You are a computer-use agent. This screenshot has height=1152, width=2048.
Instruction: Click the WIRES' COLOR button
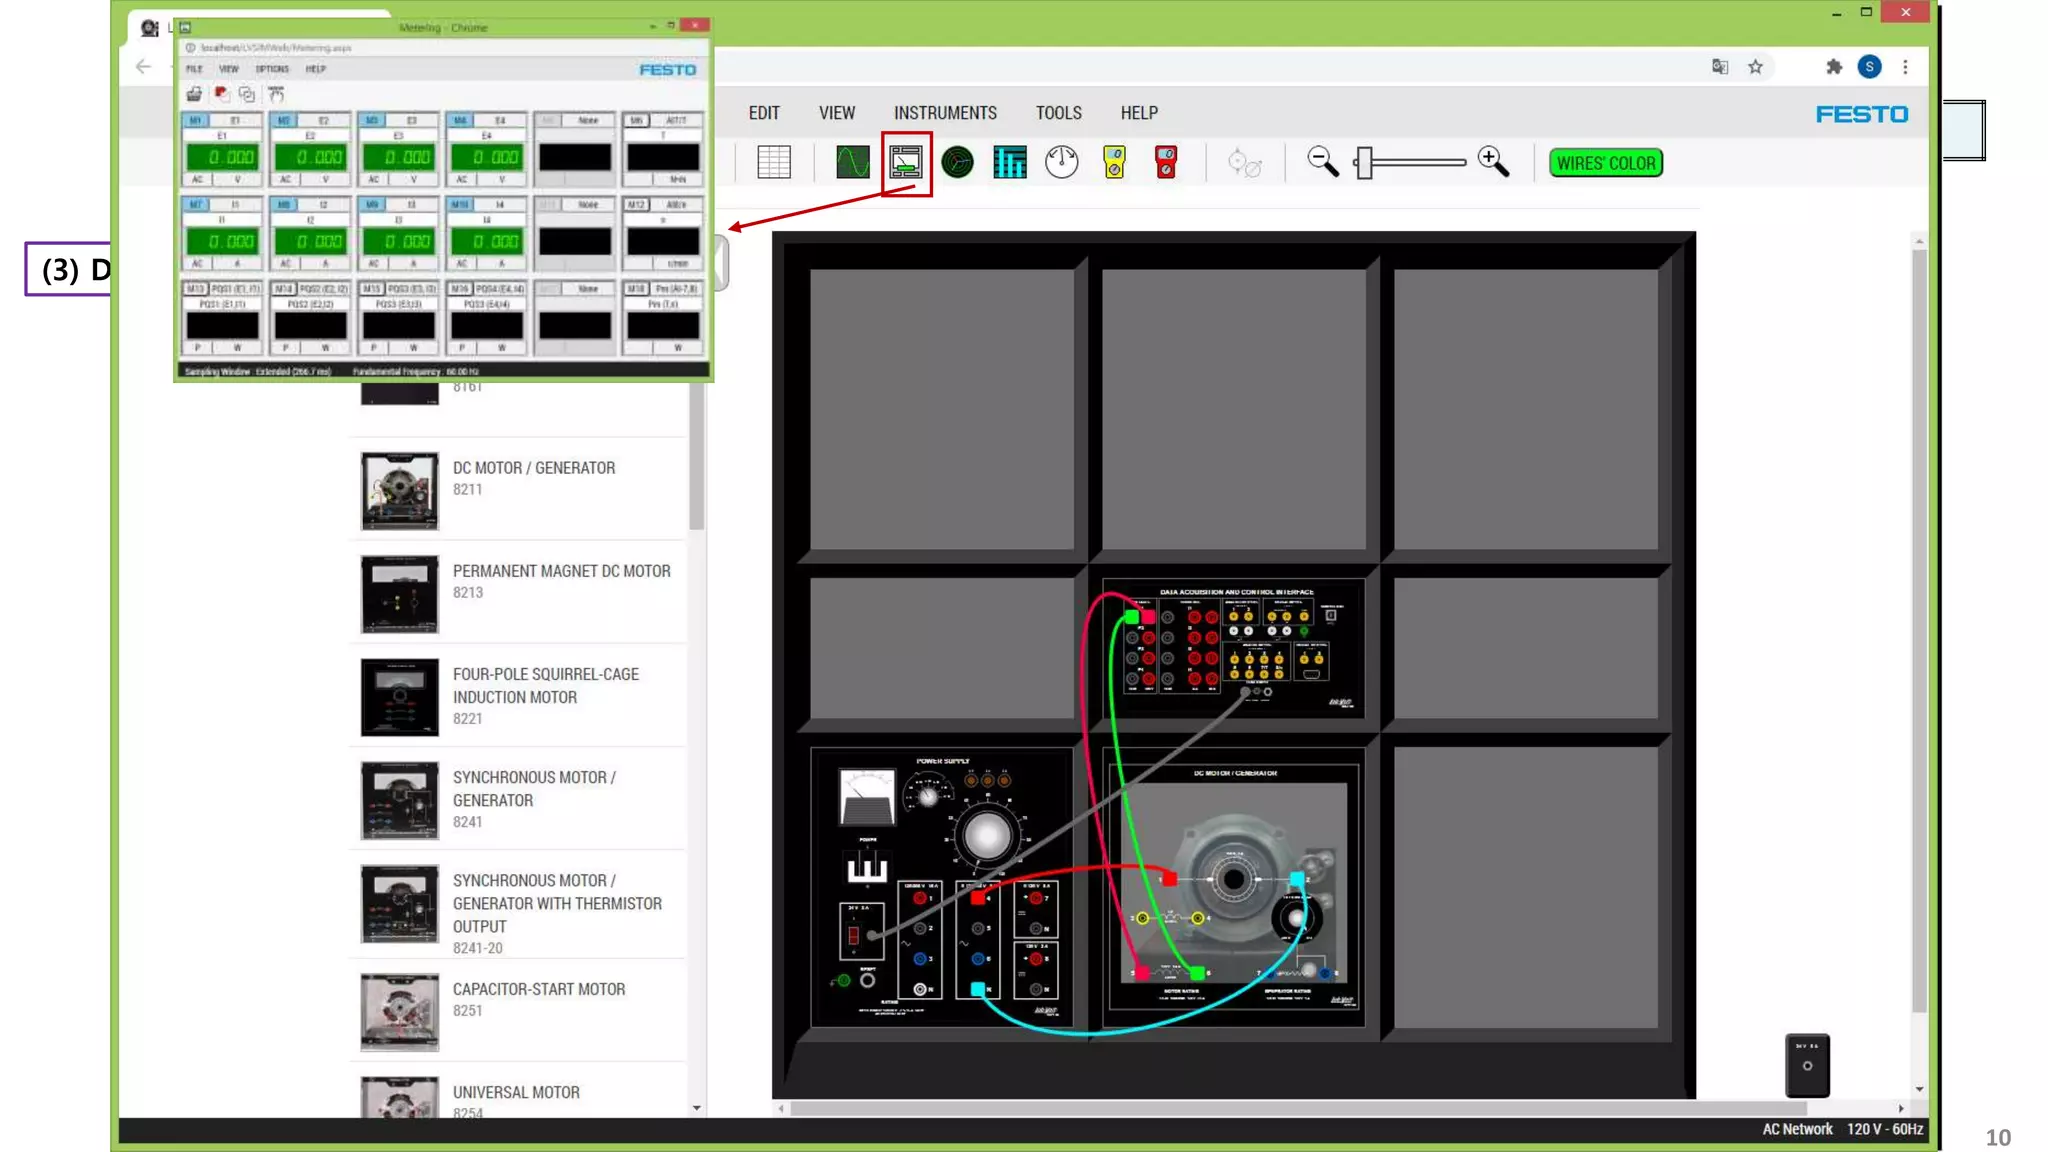pos(1605,163)
